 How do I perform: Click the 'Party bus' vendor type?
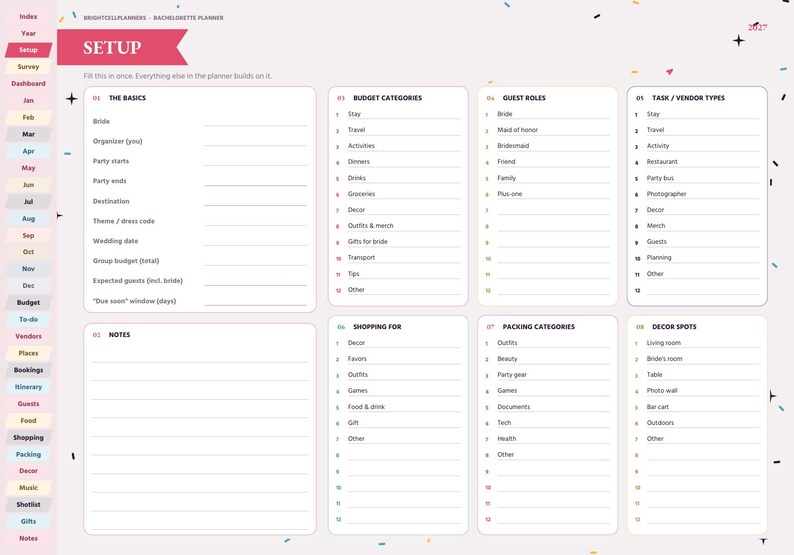pos(660,178)
